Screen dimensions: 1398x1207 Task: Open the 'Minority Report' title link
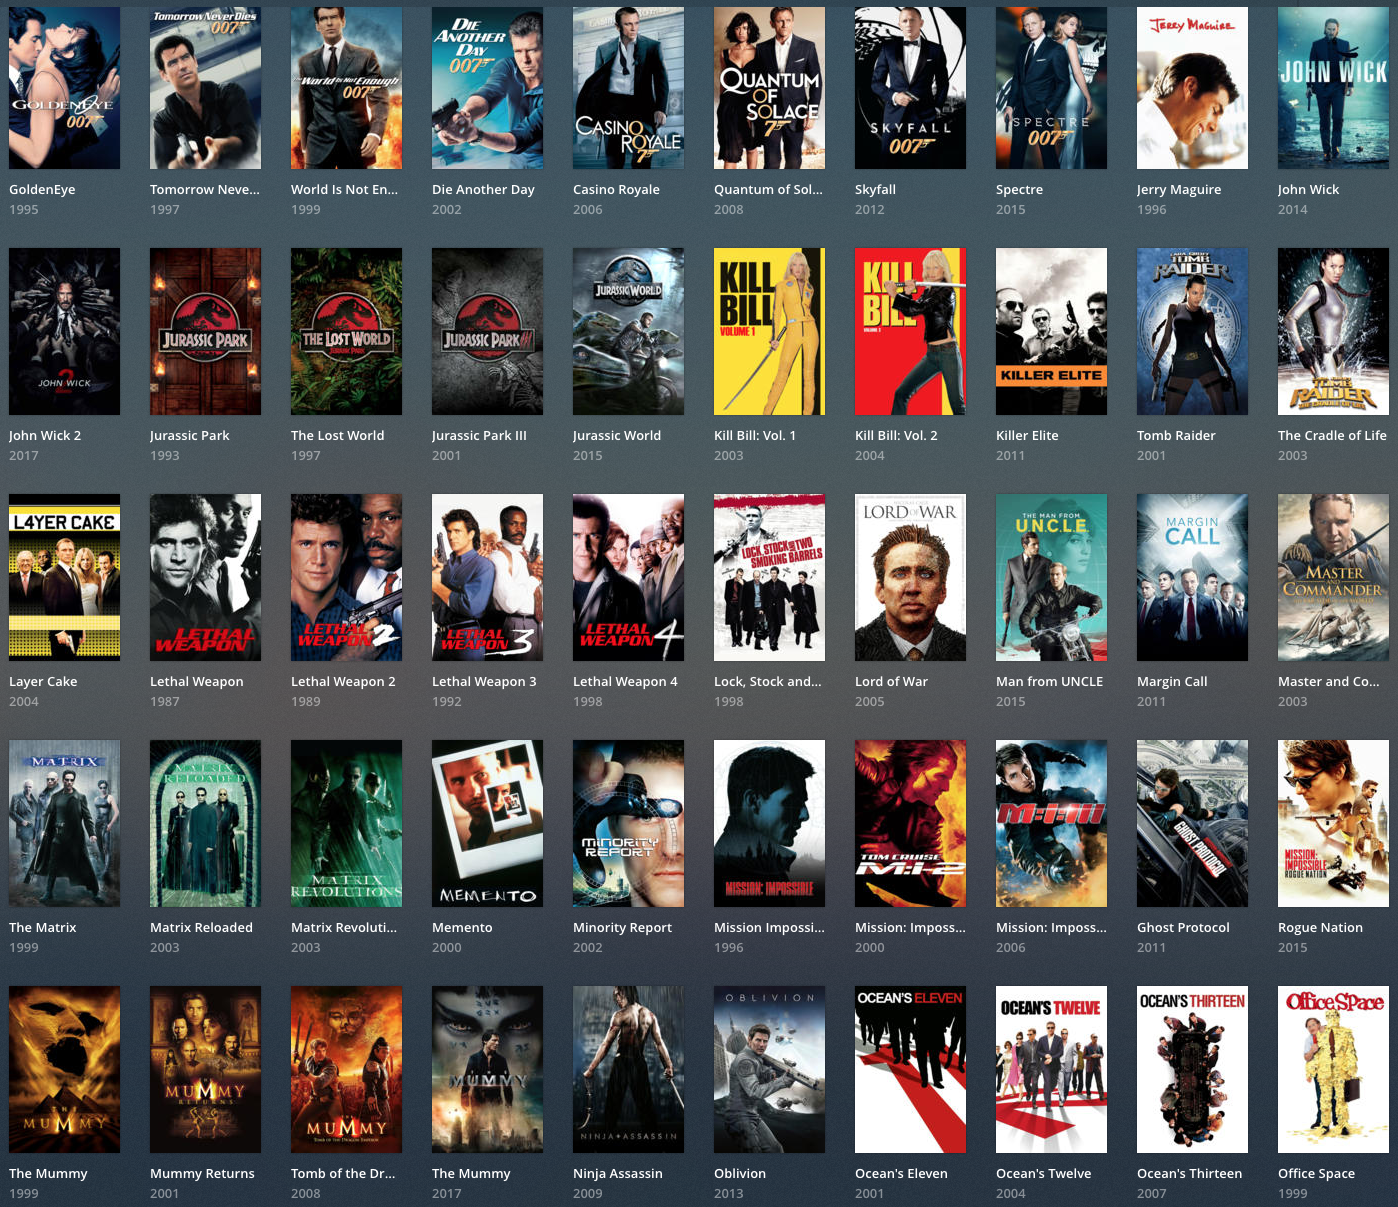click(x=622, y=928)
